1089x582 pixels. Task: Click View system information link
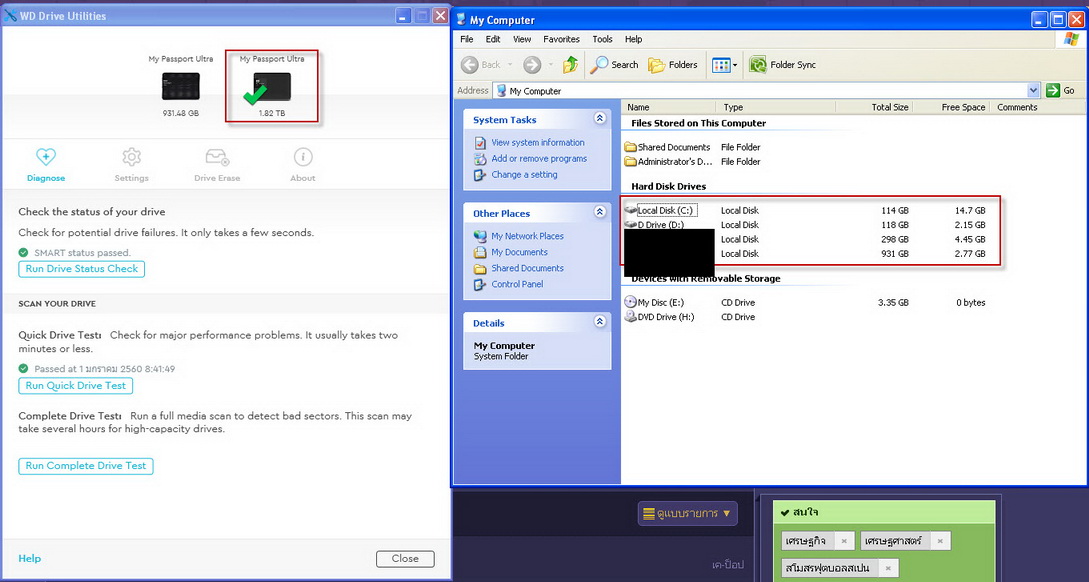tap(538, 142)
